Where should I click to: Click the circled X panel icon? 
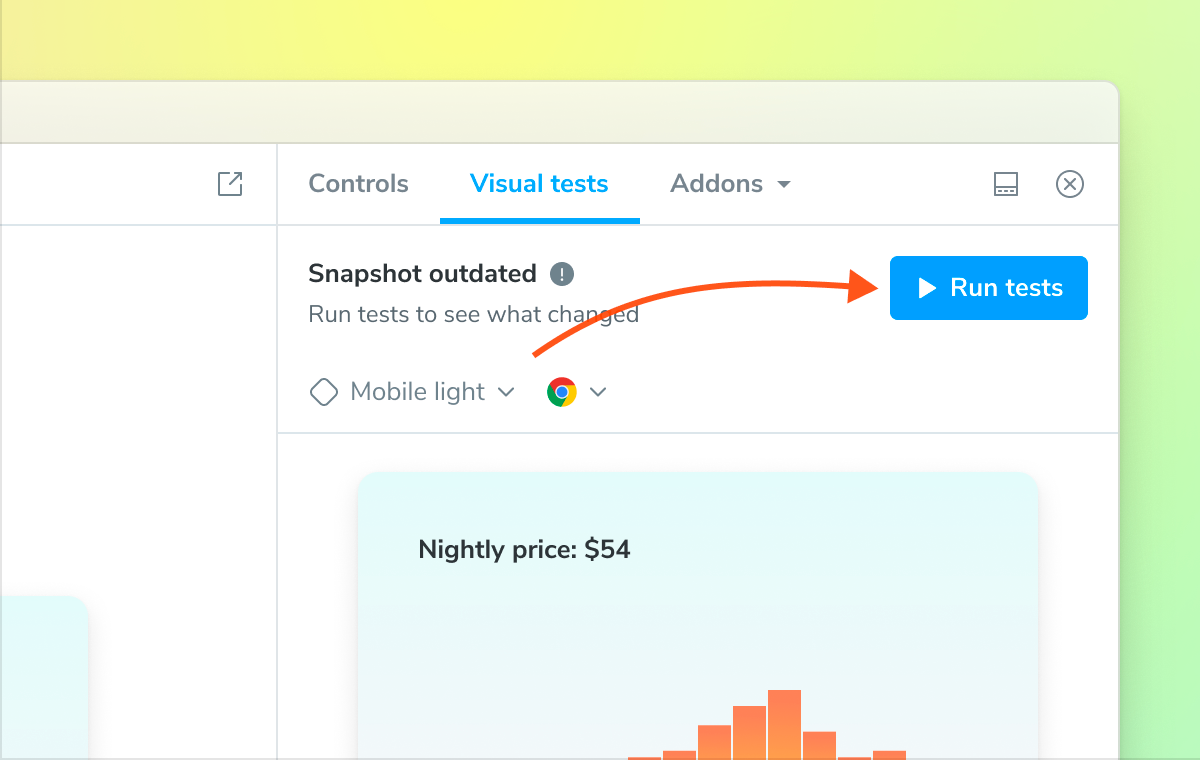pyautogui.click(x=1070, y=184)
